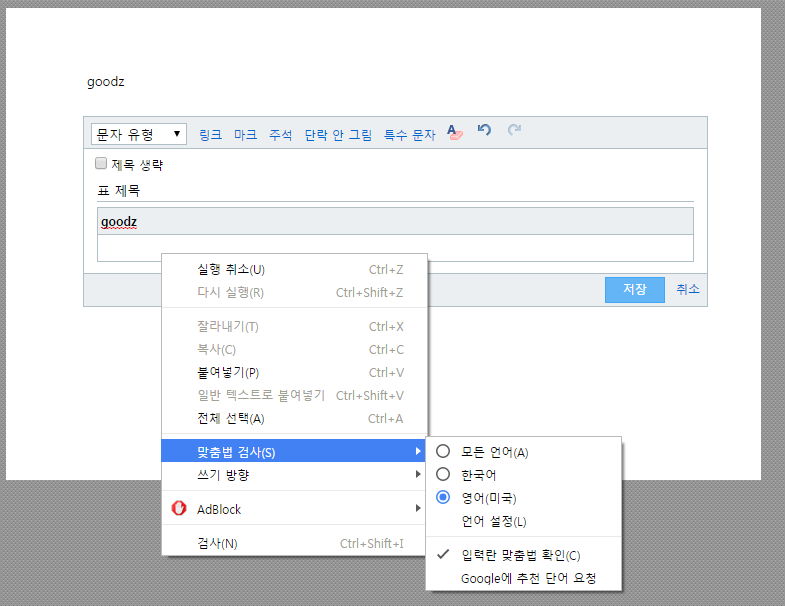Click the goodz heading text above editor
The image size is (785, 606).
point(106,82)
